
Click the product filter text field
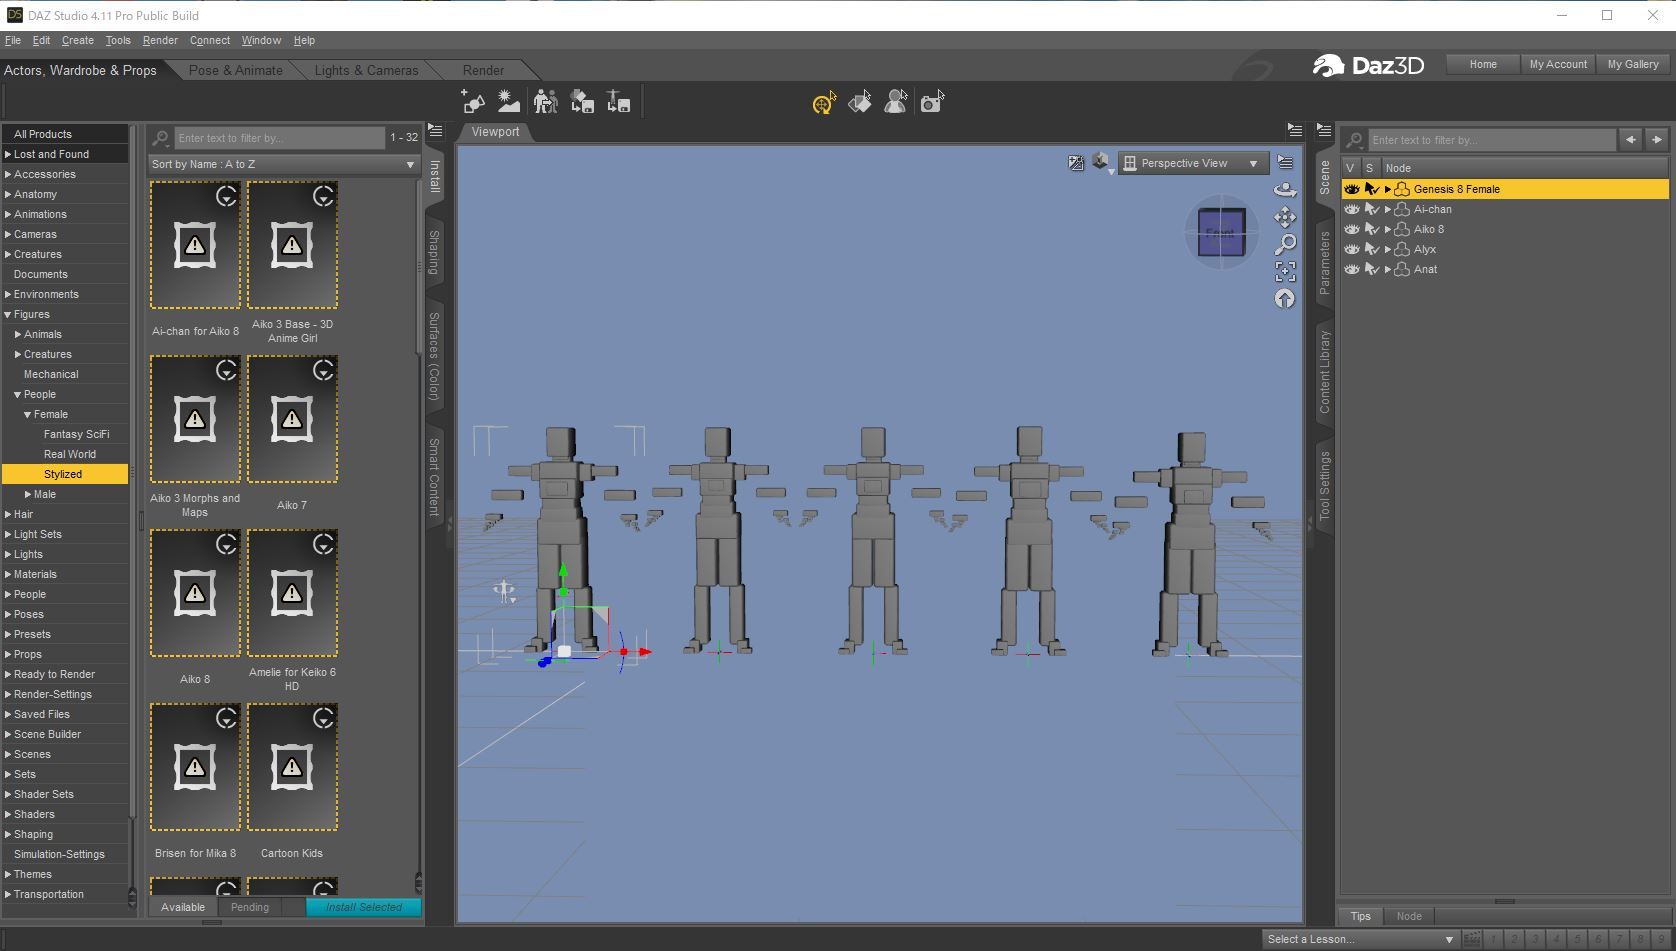coord(280,138)
